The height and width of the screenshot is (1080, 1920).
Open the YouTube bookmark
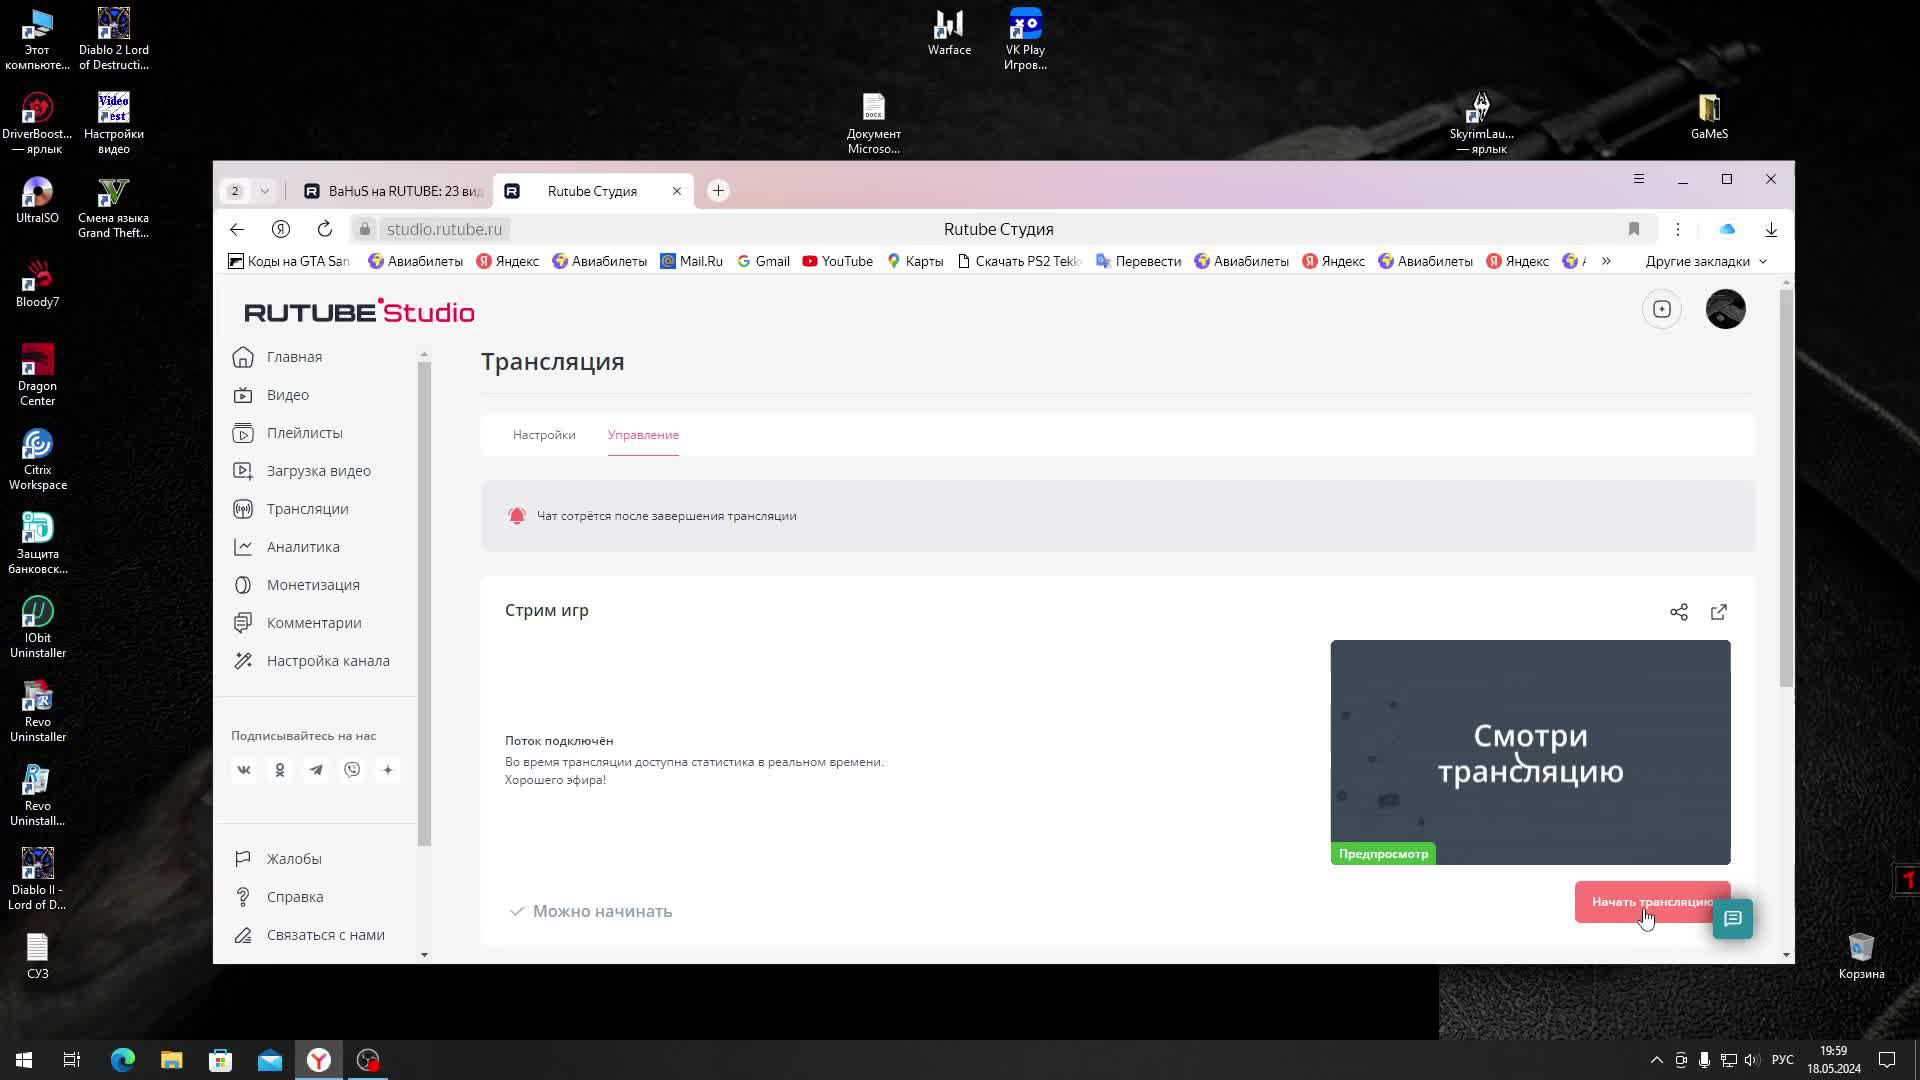(x=838, y=261)
